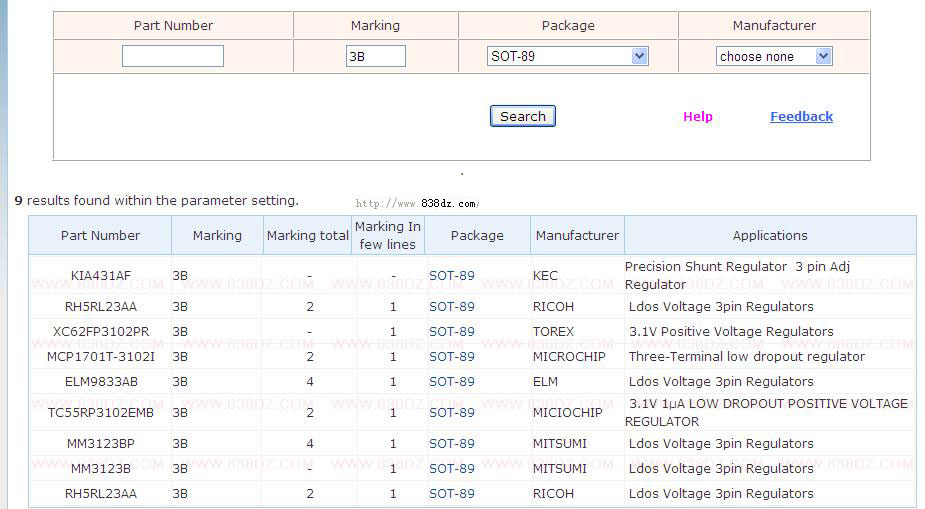Click the Marking input field containing 3B
925x509 pixels.
click(376, 56)
